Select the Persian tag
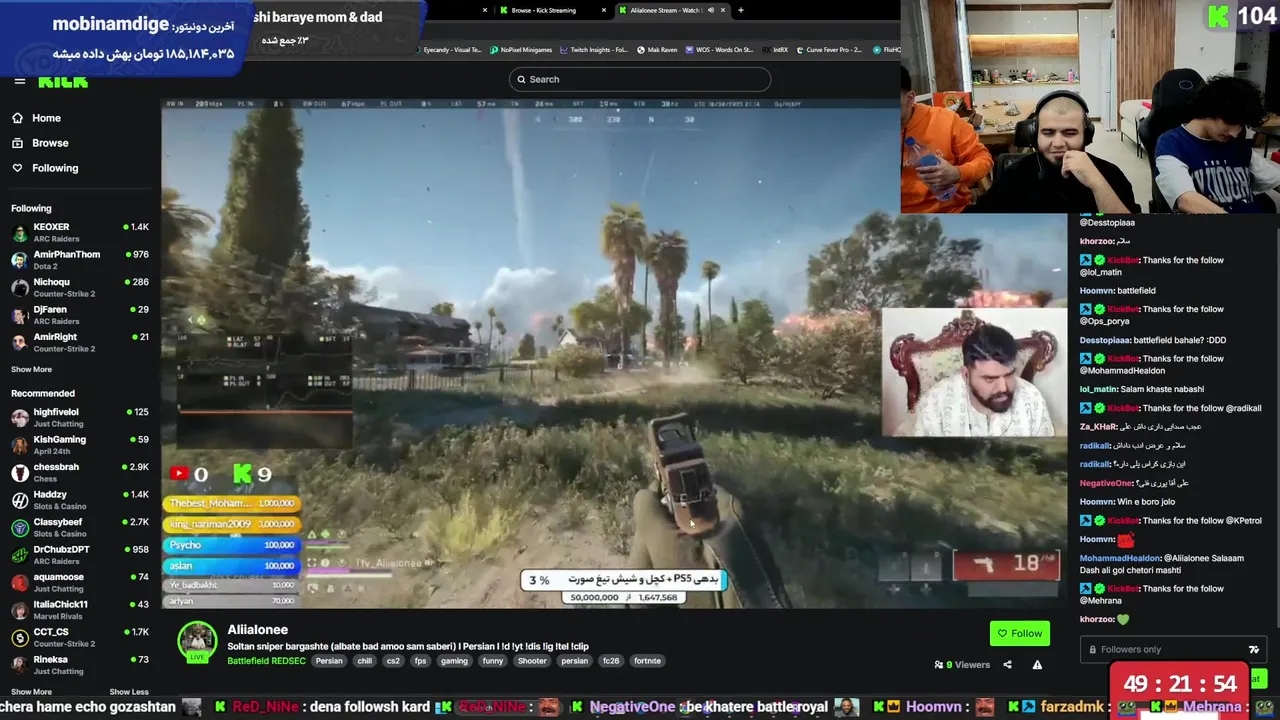Screen dimensions: 1280x720 pyautogui.click(x=329, y=661)
